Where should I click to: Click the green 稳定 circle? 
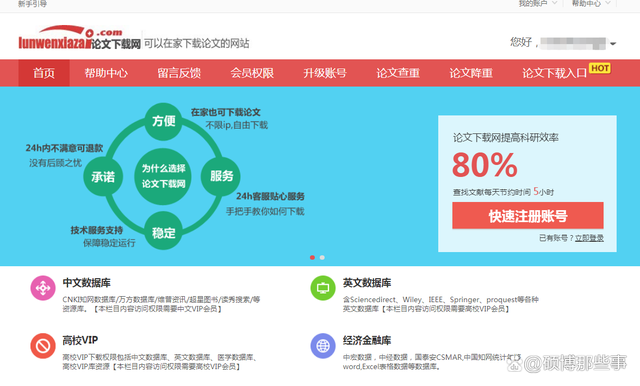[164, 231]
